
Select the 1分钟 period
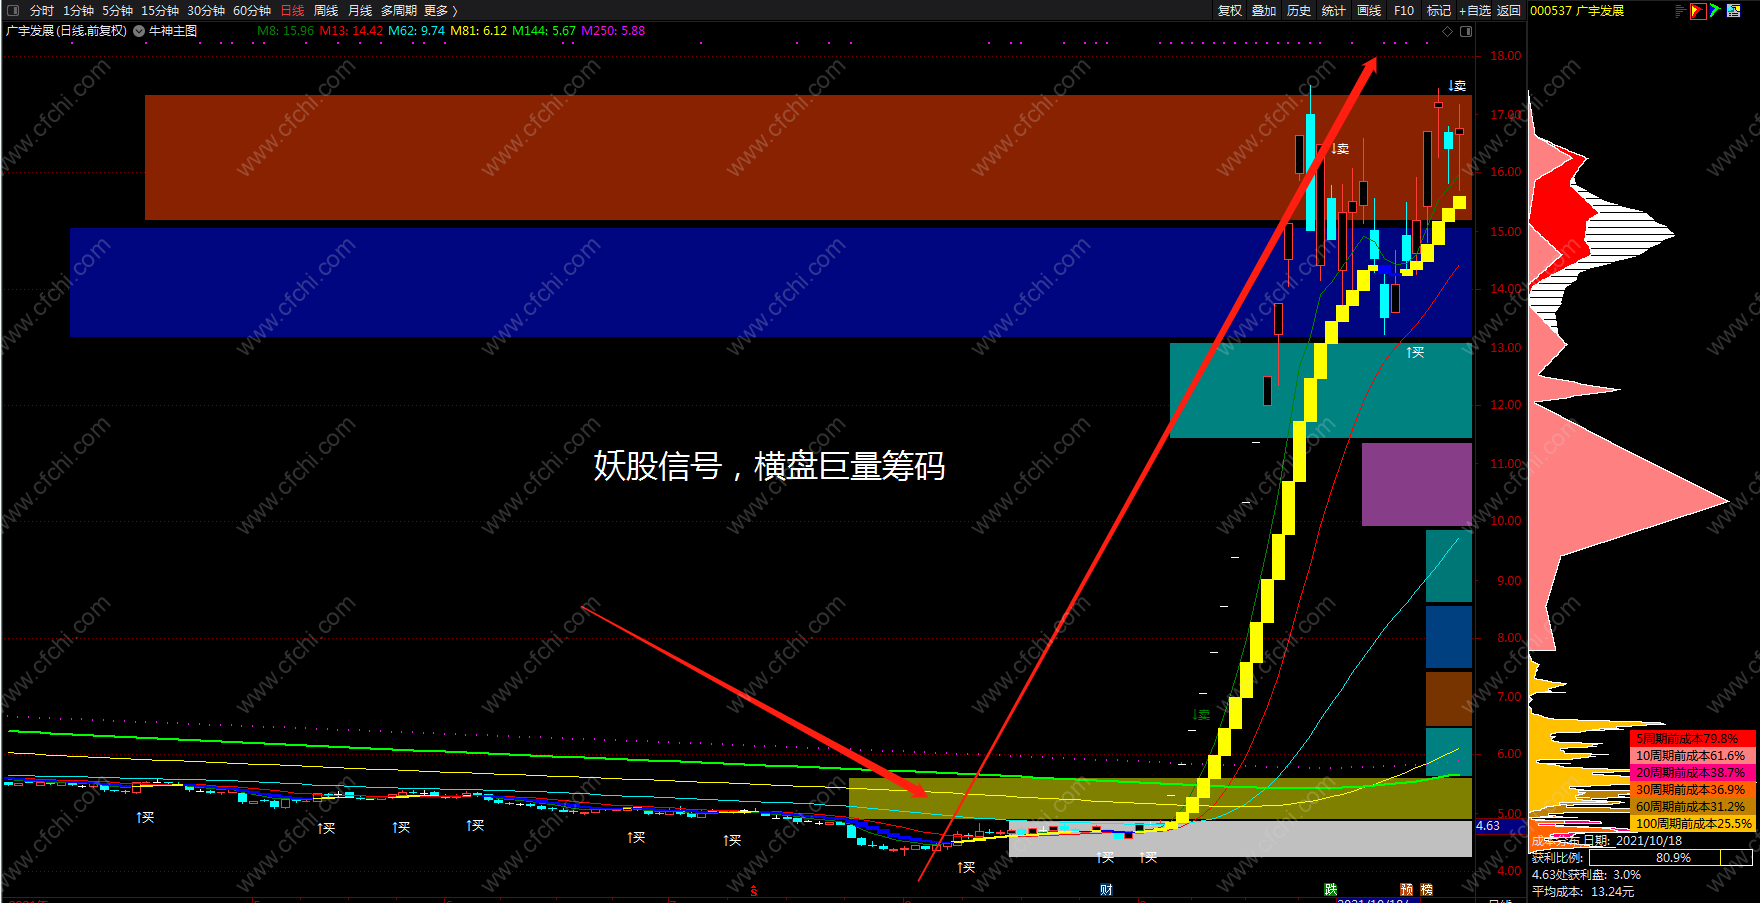pos(78,11)
